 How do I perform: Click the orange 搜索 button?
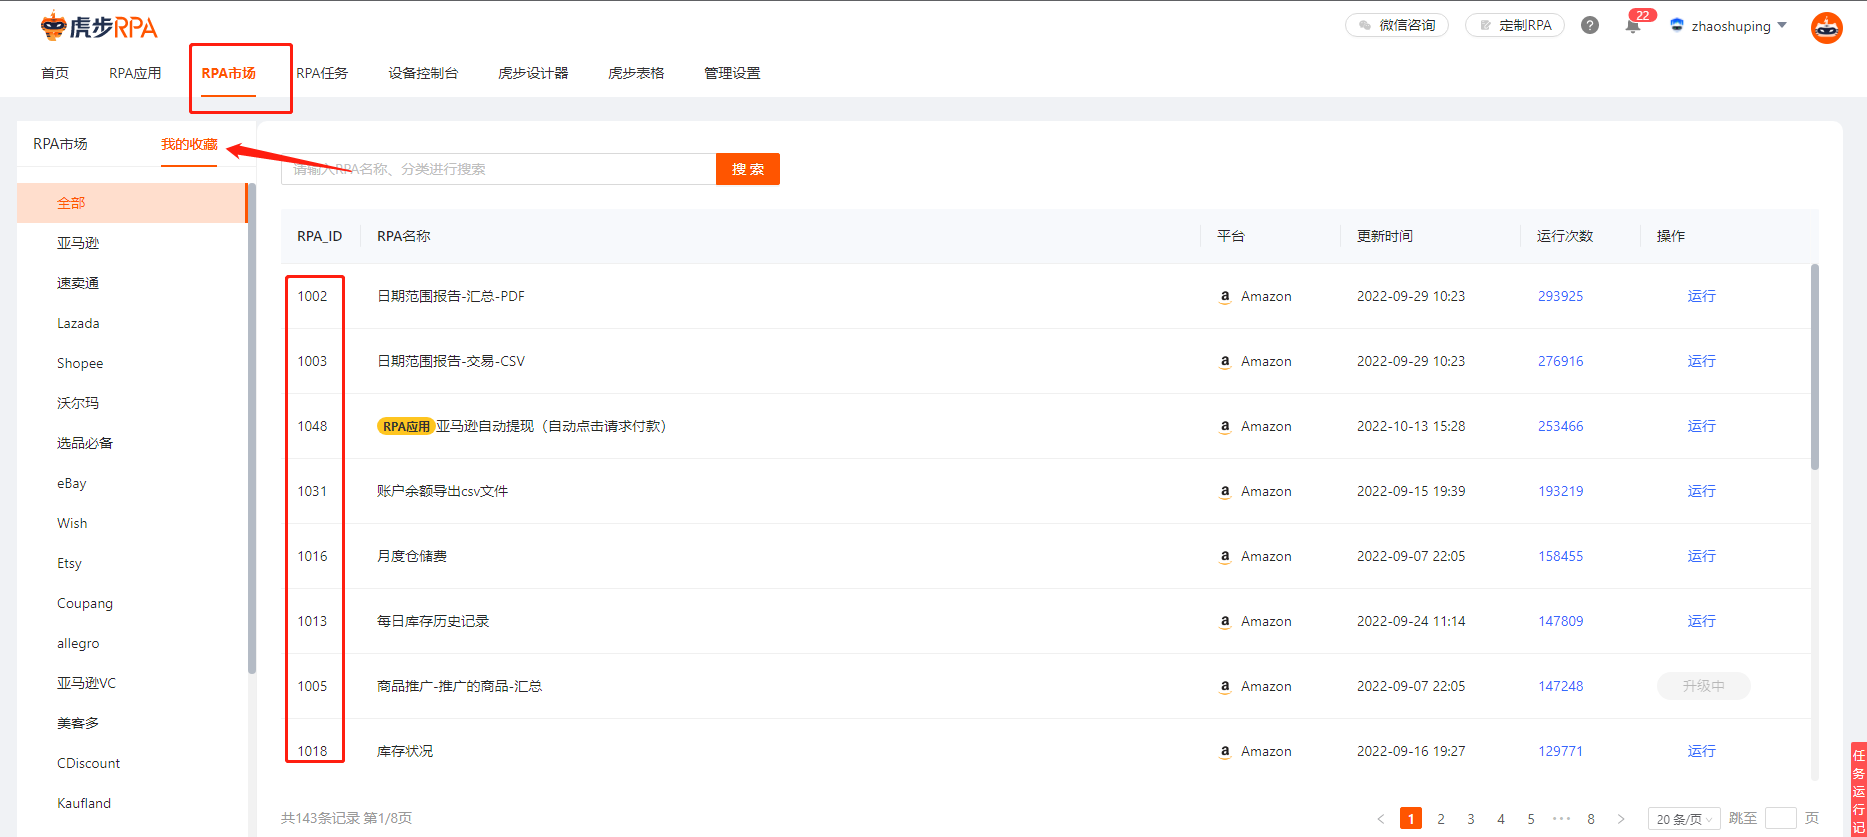coord(748,169)
